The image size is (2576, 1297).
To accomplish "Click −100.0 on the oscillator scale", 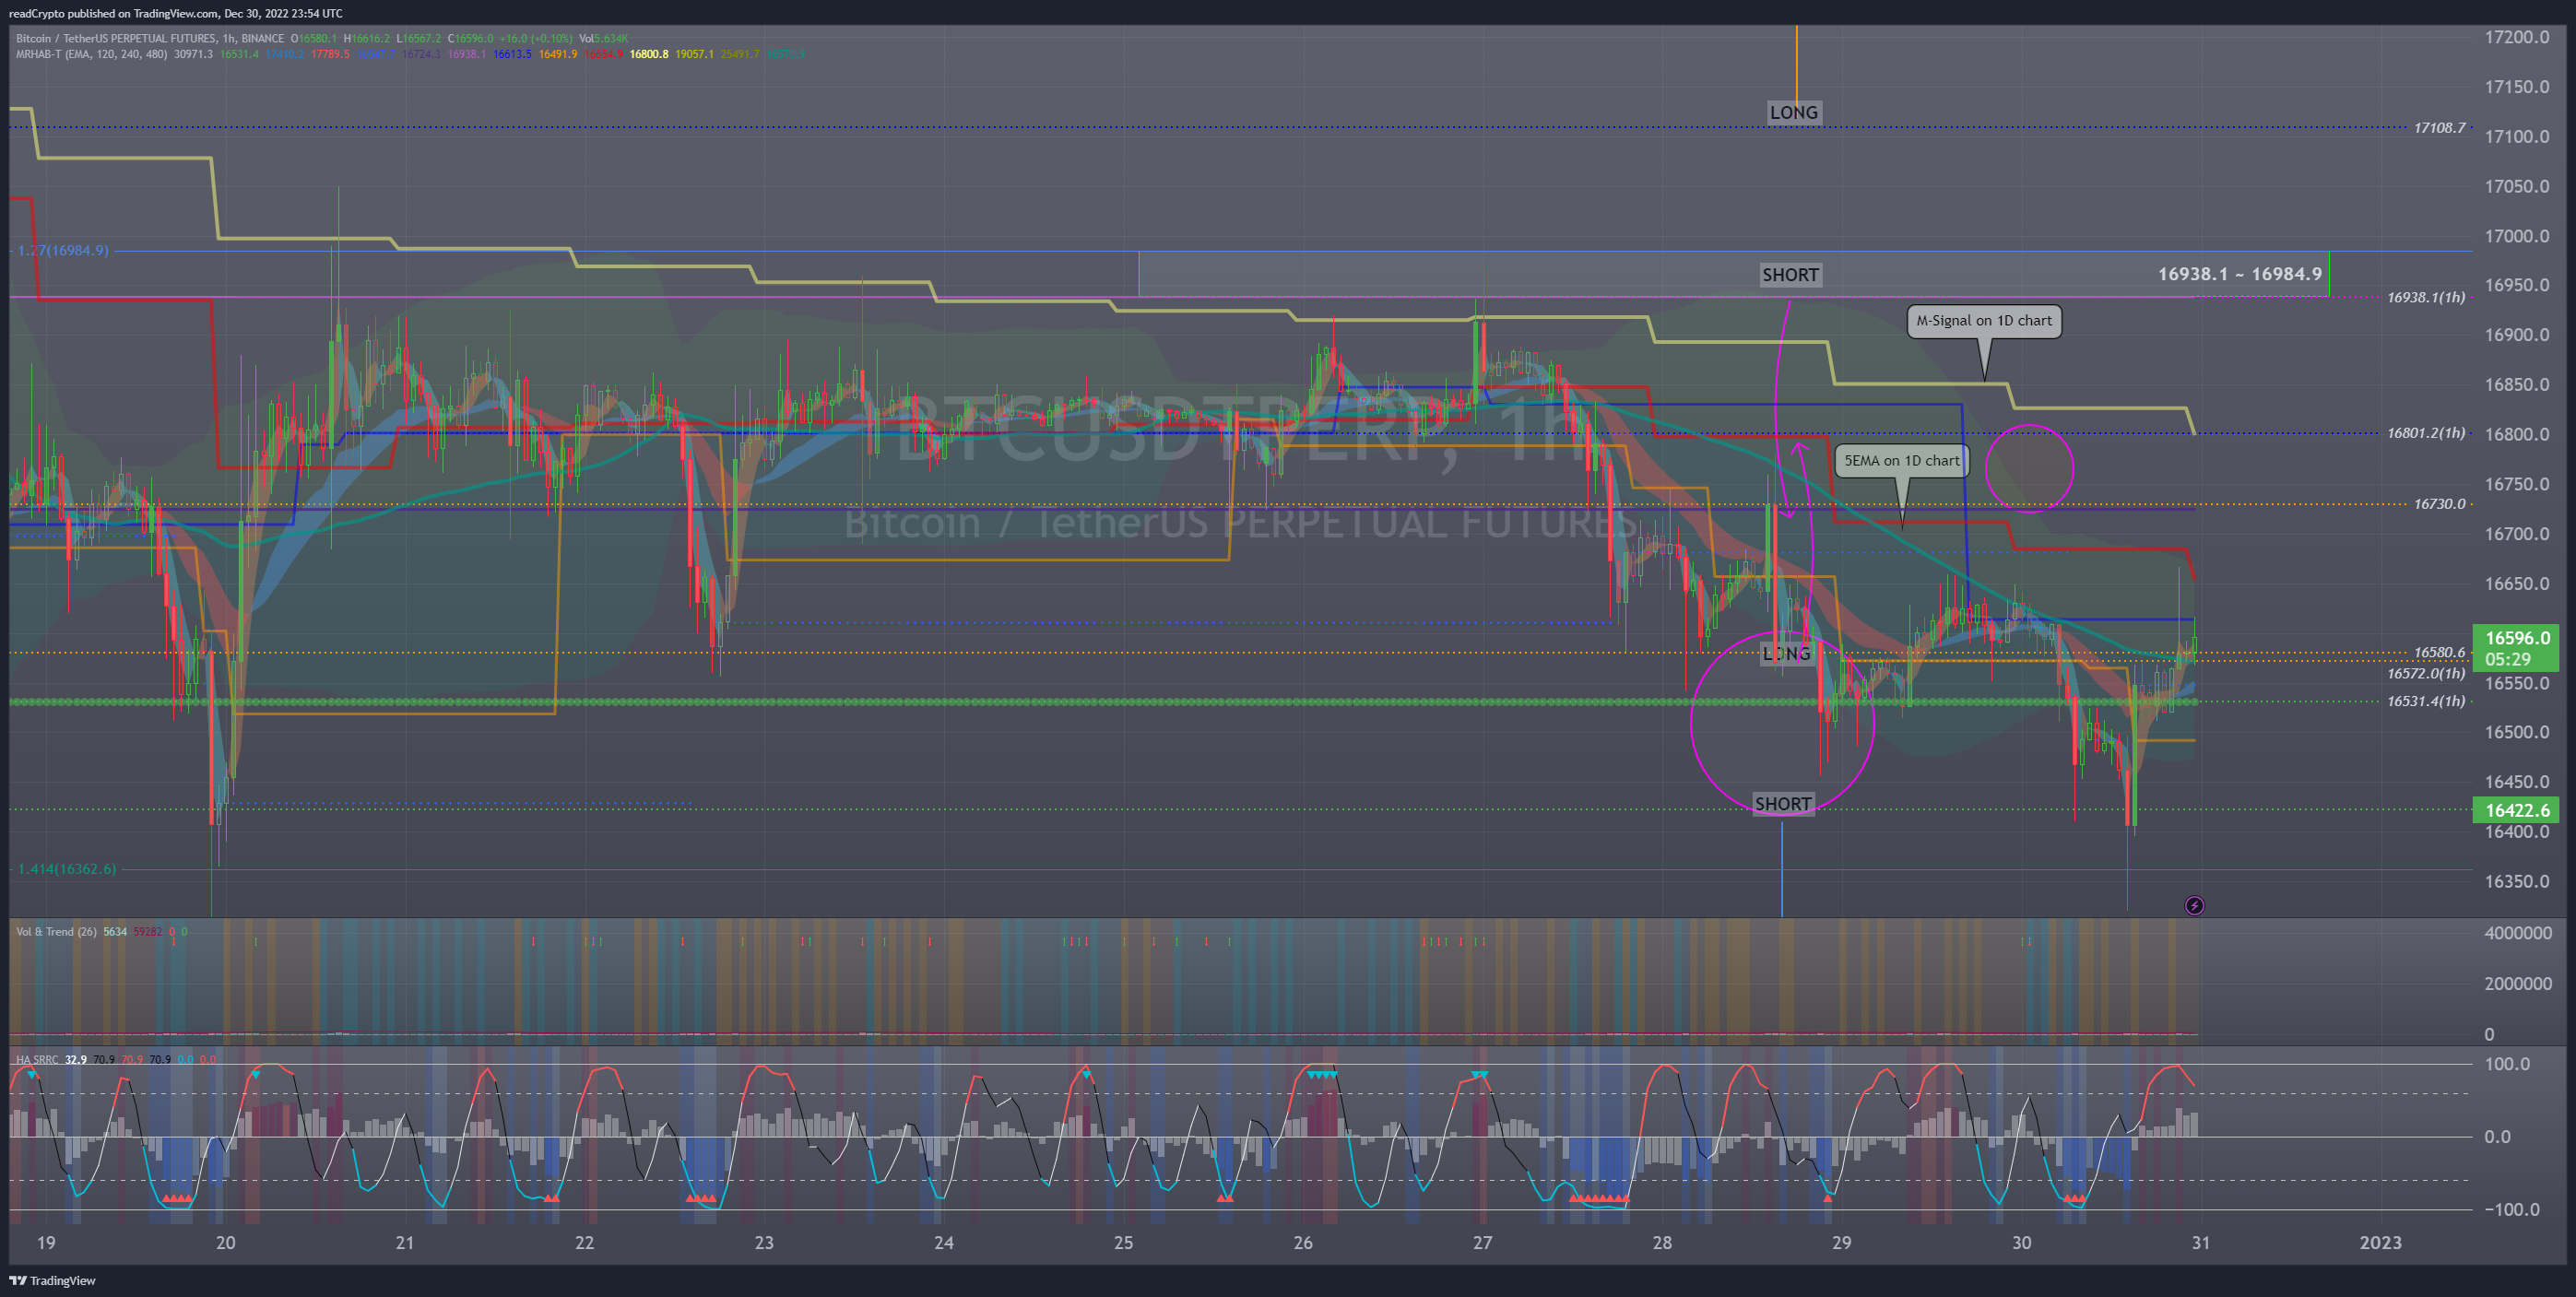I will [2511, 1209].
